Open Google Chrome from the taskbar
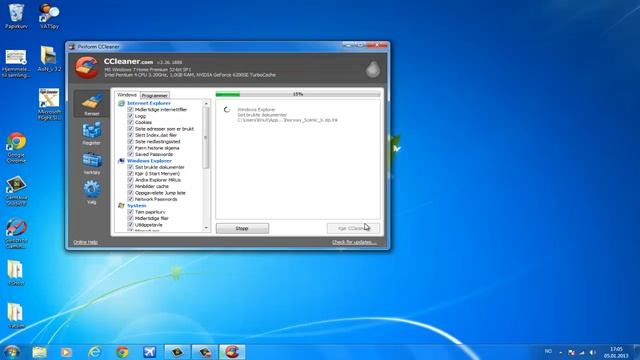640x360 pixels. click(122, 352)
